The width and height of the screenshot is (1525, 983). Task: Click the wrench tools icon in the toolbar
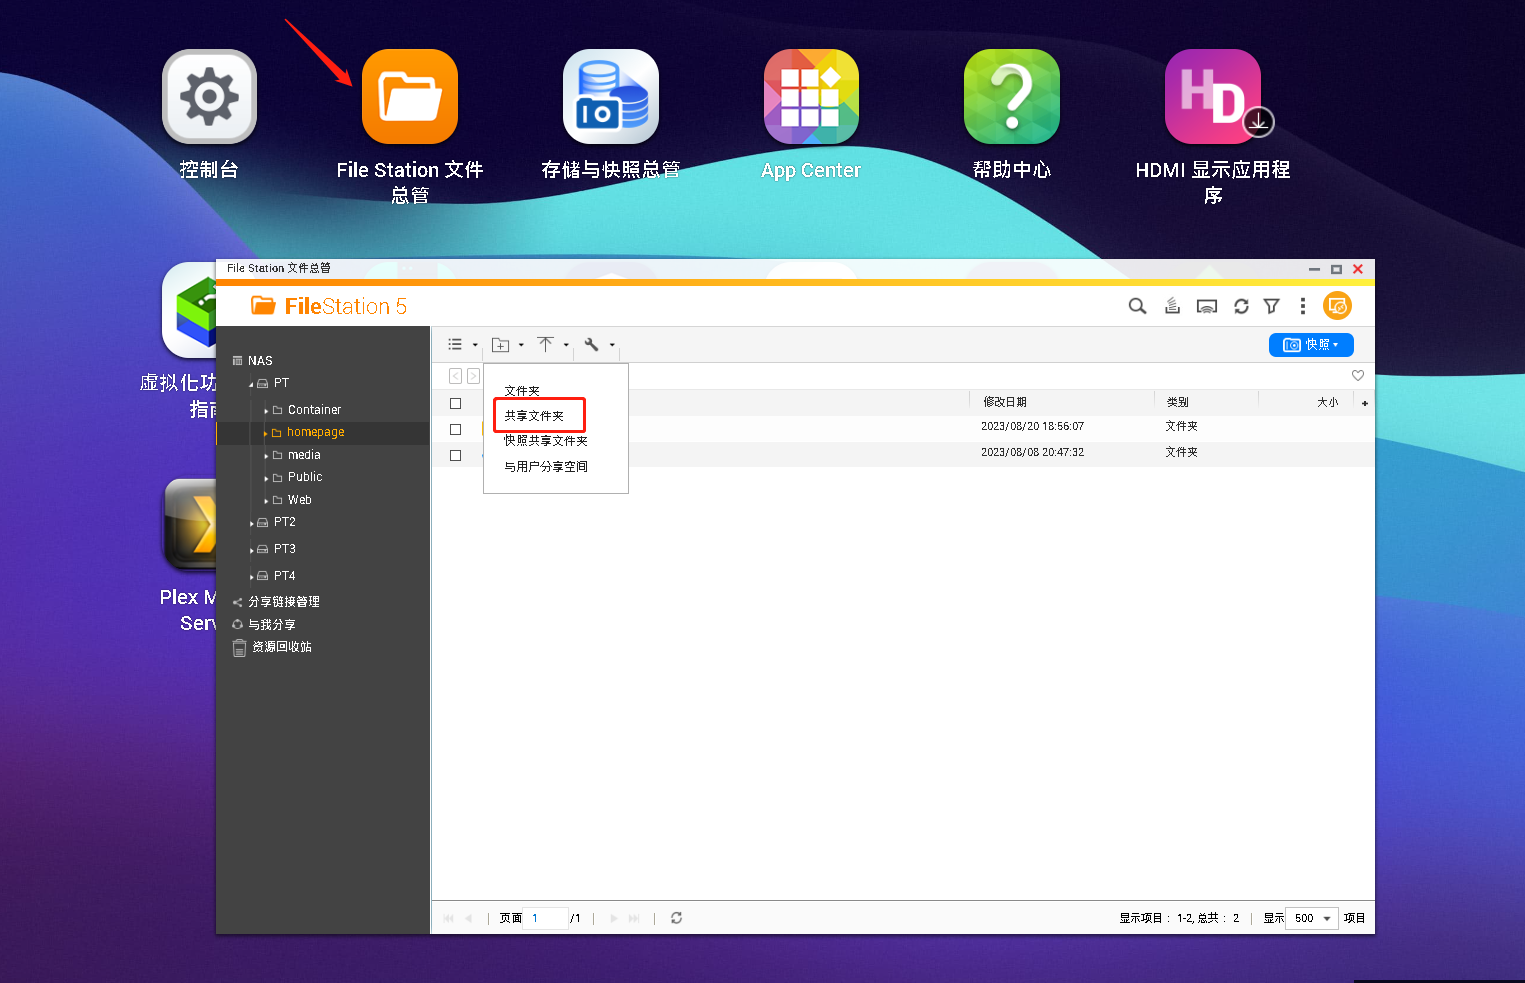(x=592, y=345)
